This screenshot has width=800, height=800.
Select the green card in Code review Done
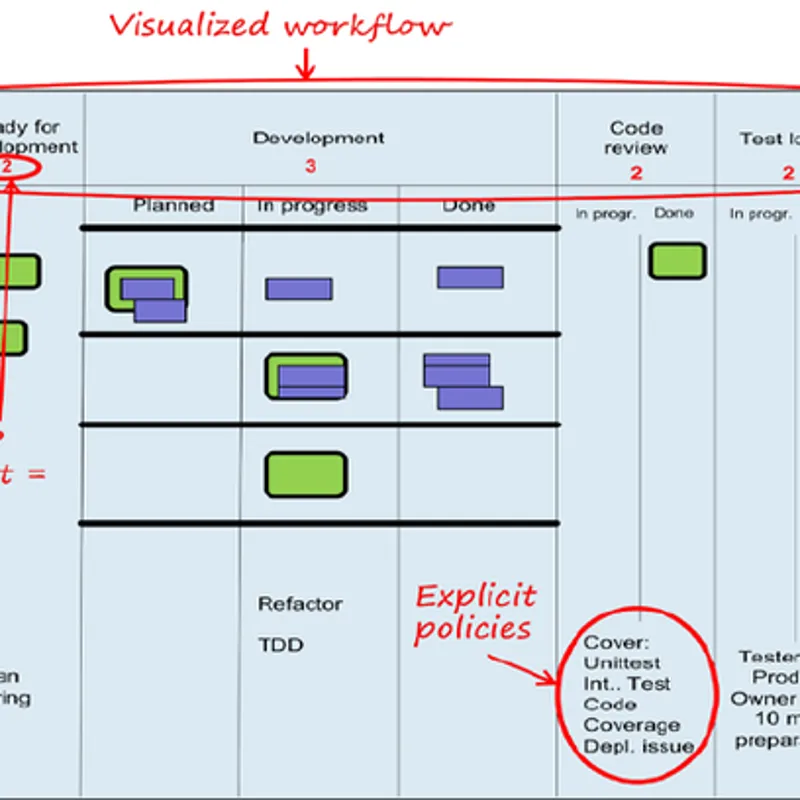click(x=678, y=261)
